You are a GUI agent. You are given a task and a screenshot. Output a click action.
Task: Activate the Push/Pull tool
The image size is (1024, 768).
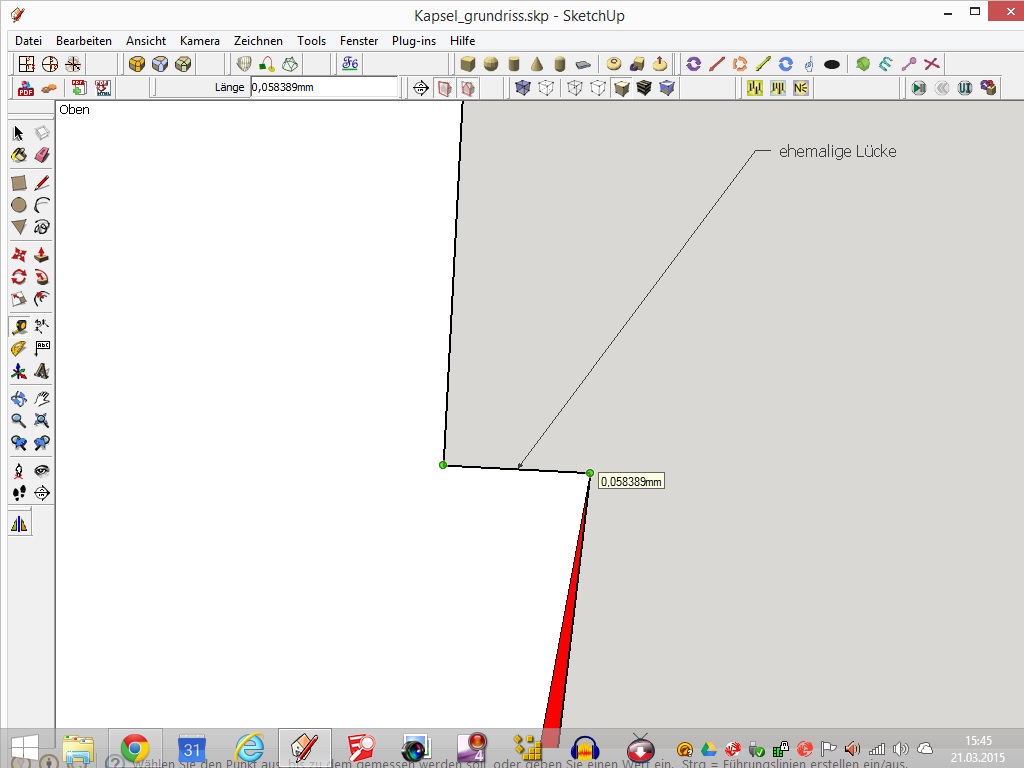(x=42, y=255)
